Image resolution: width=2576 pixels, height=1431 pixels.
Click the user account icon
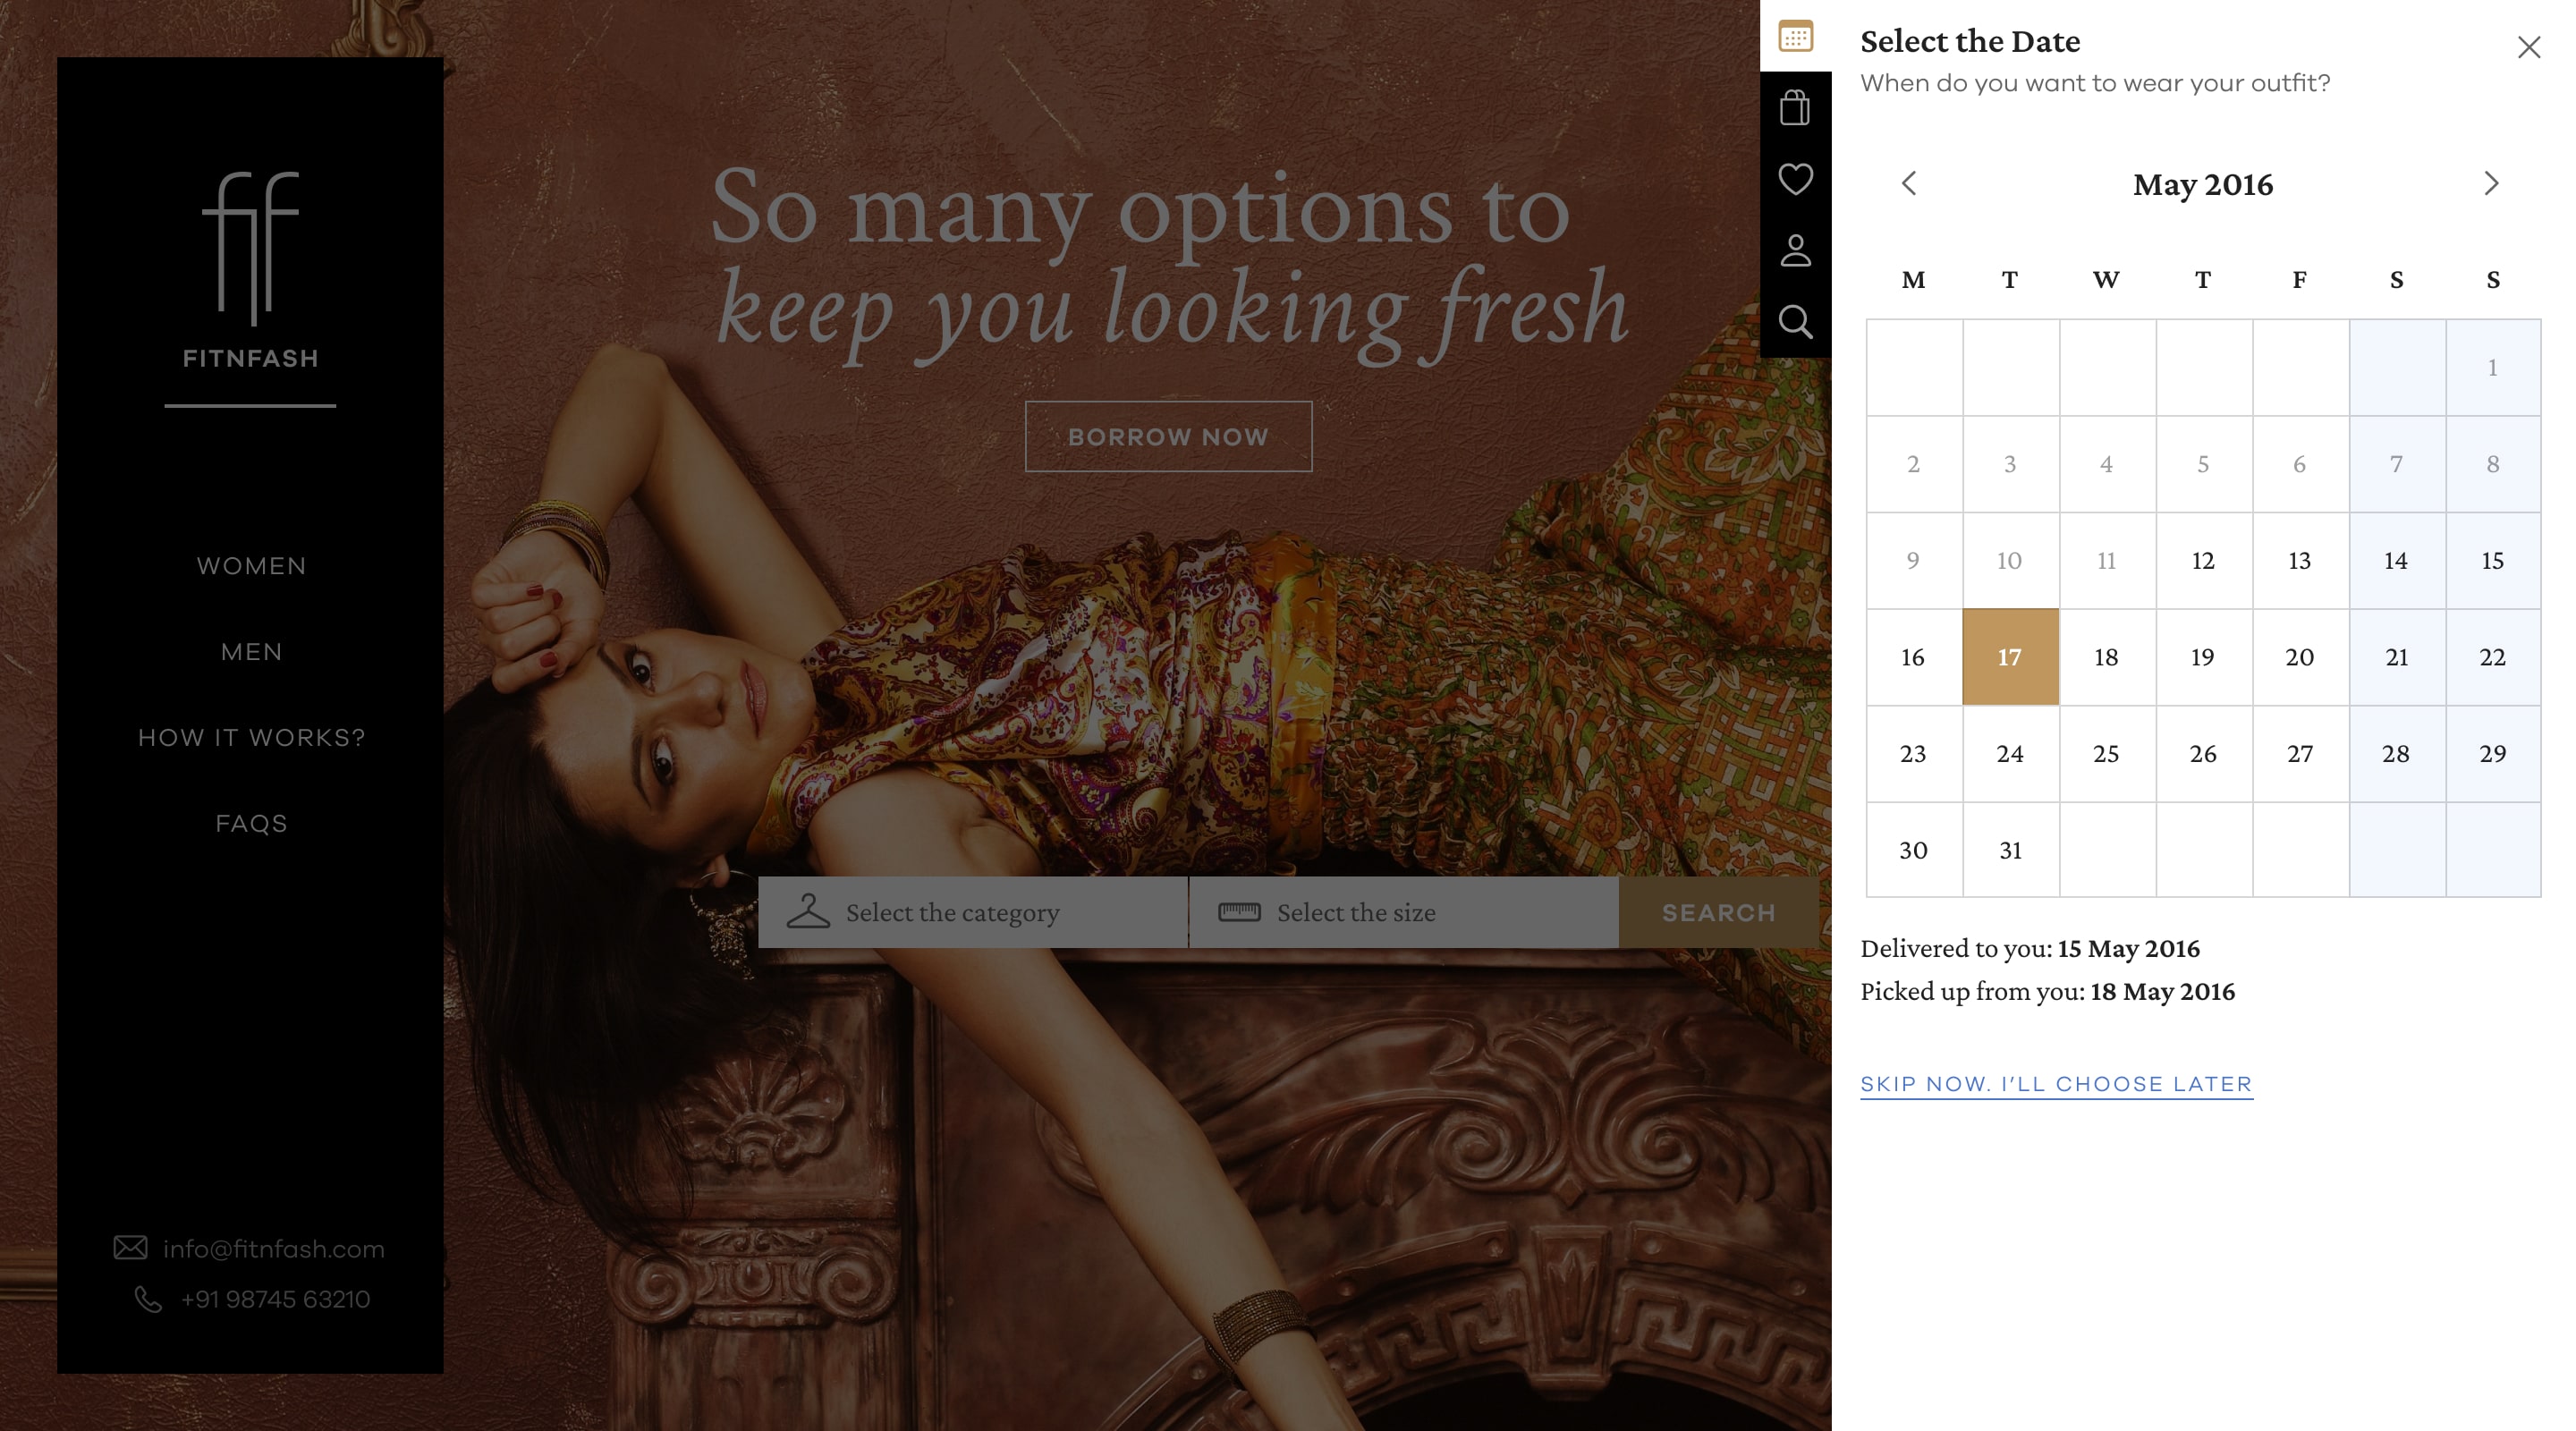point(1796,251)
